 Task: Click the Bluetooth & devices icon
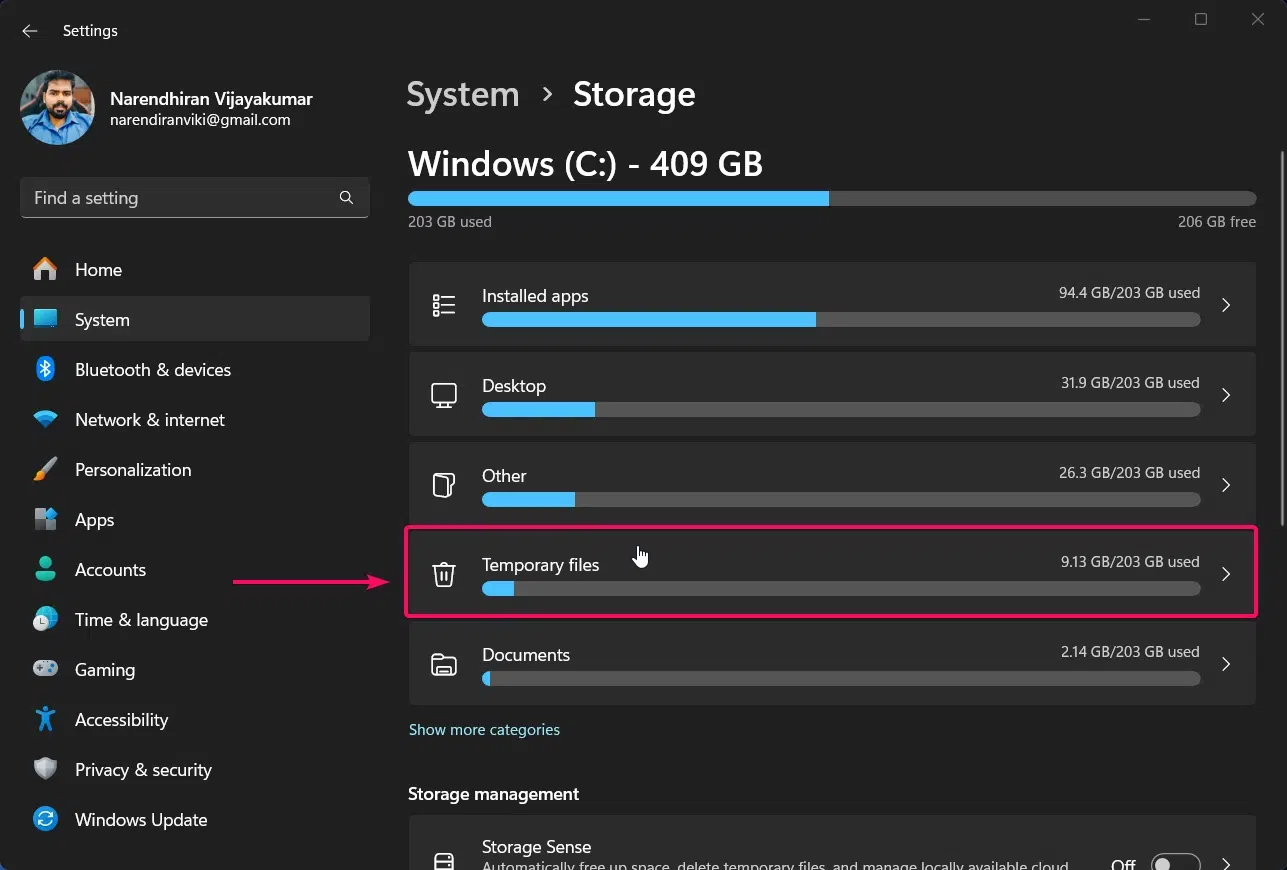click(45, 369)
